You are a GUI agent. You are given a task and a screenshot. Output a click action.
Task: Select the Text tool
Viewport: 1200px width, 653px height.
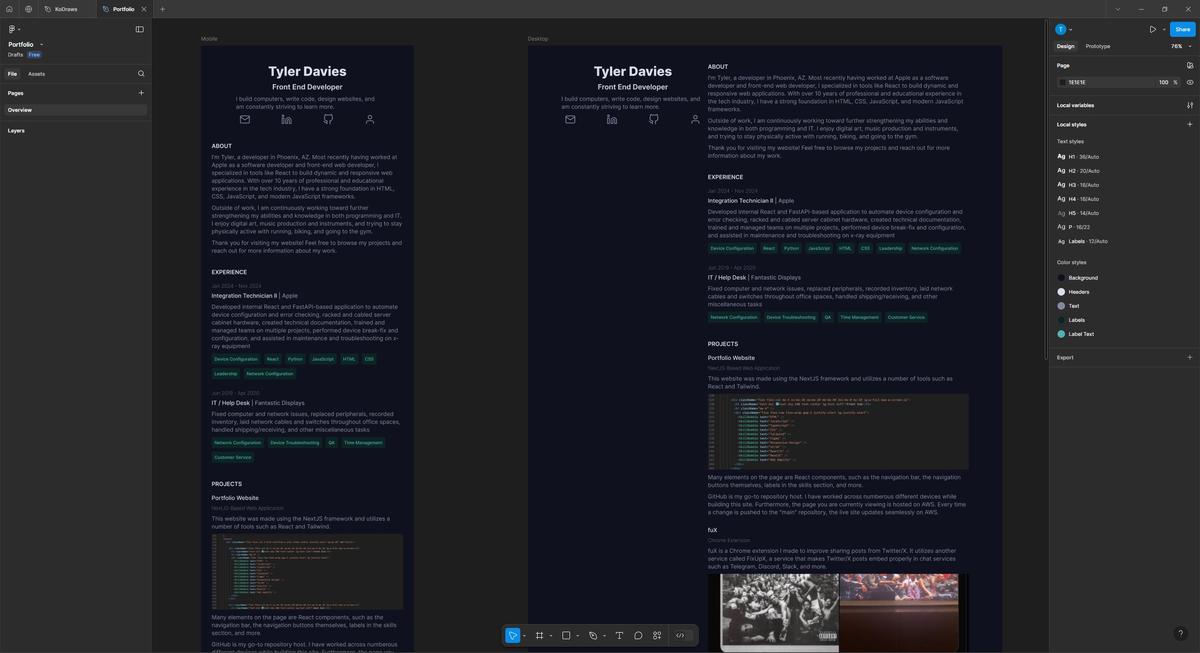(619, 635)
